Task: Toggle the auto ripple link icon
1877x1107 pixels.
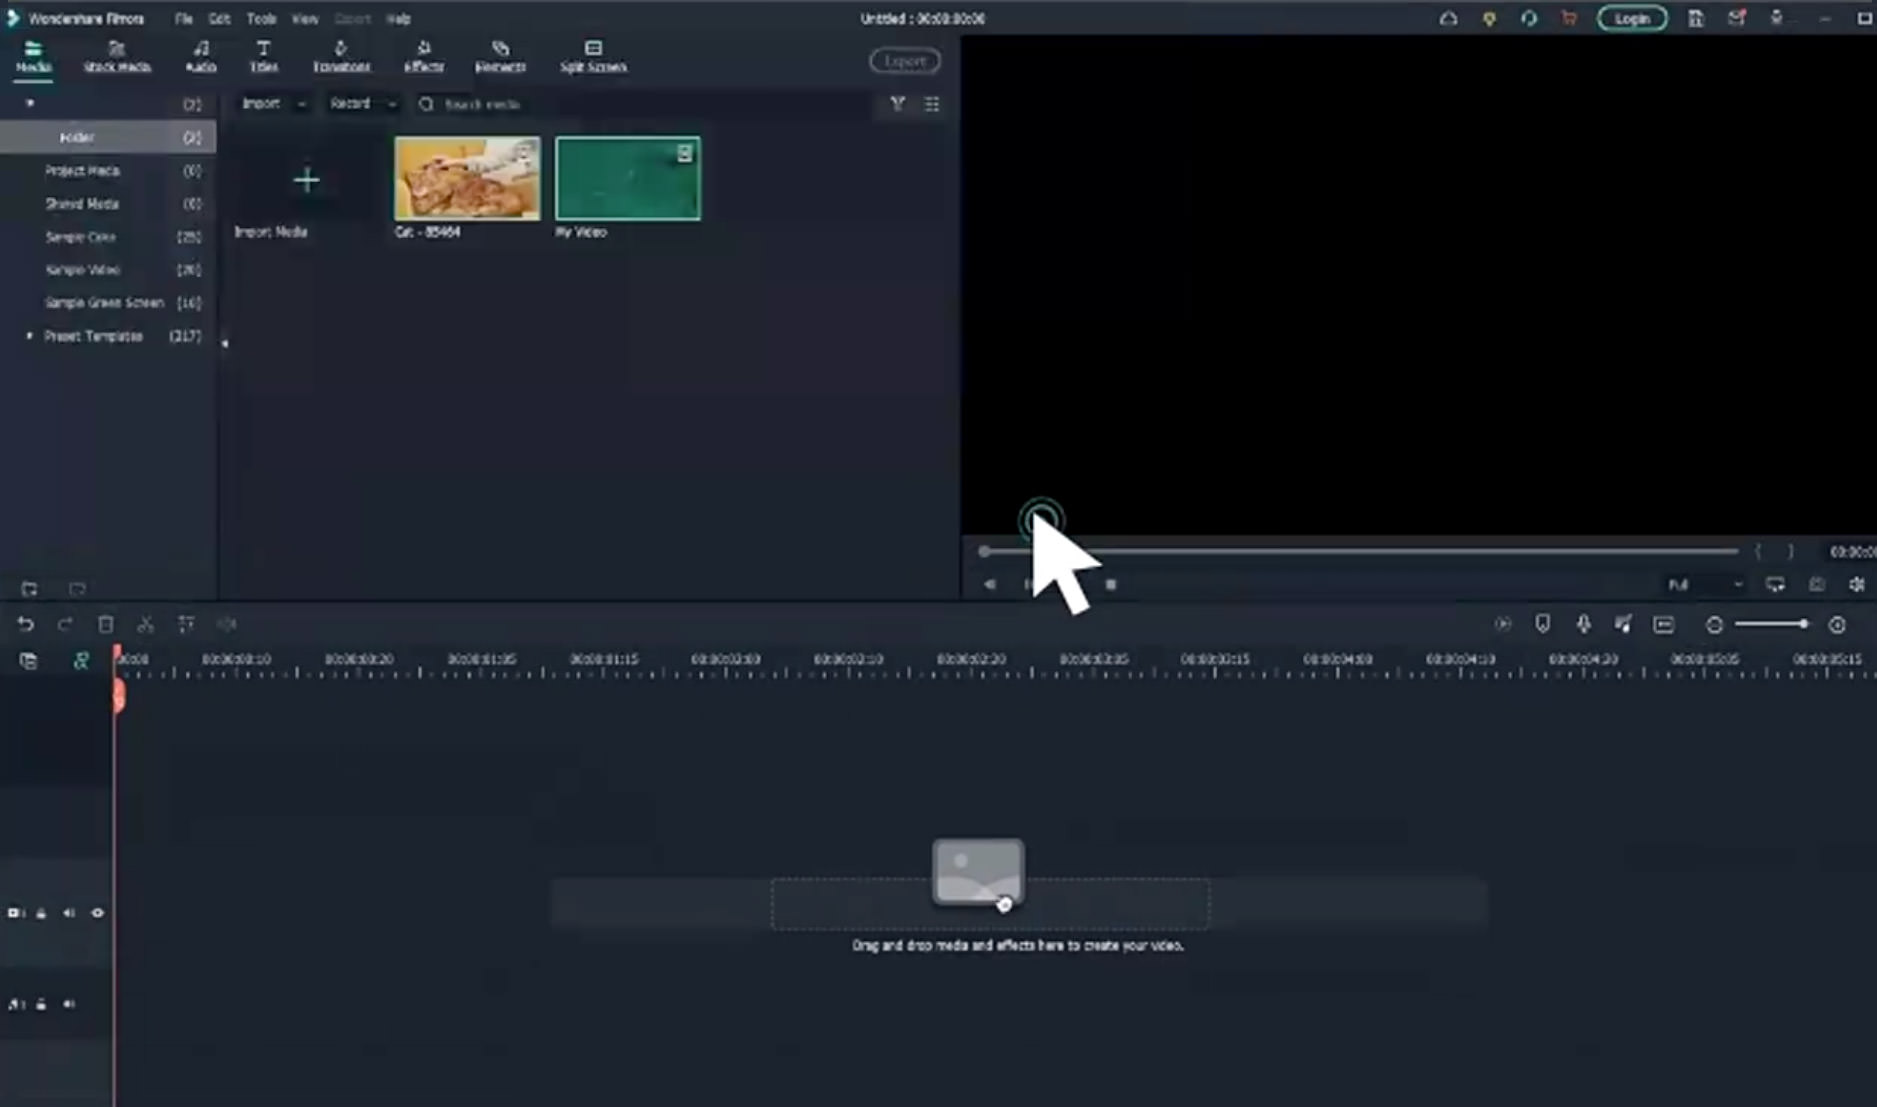Action: pyautogui.click(x=81, y=660)
